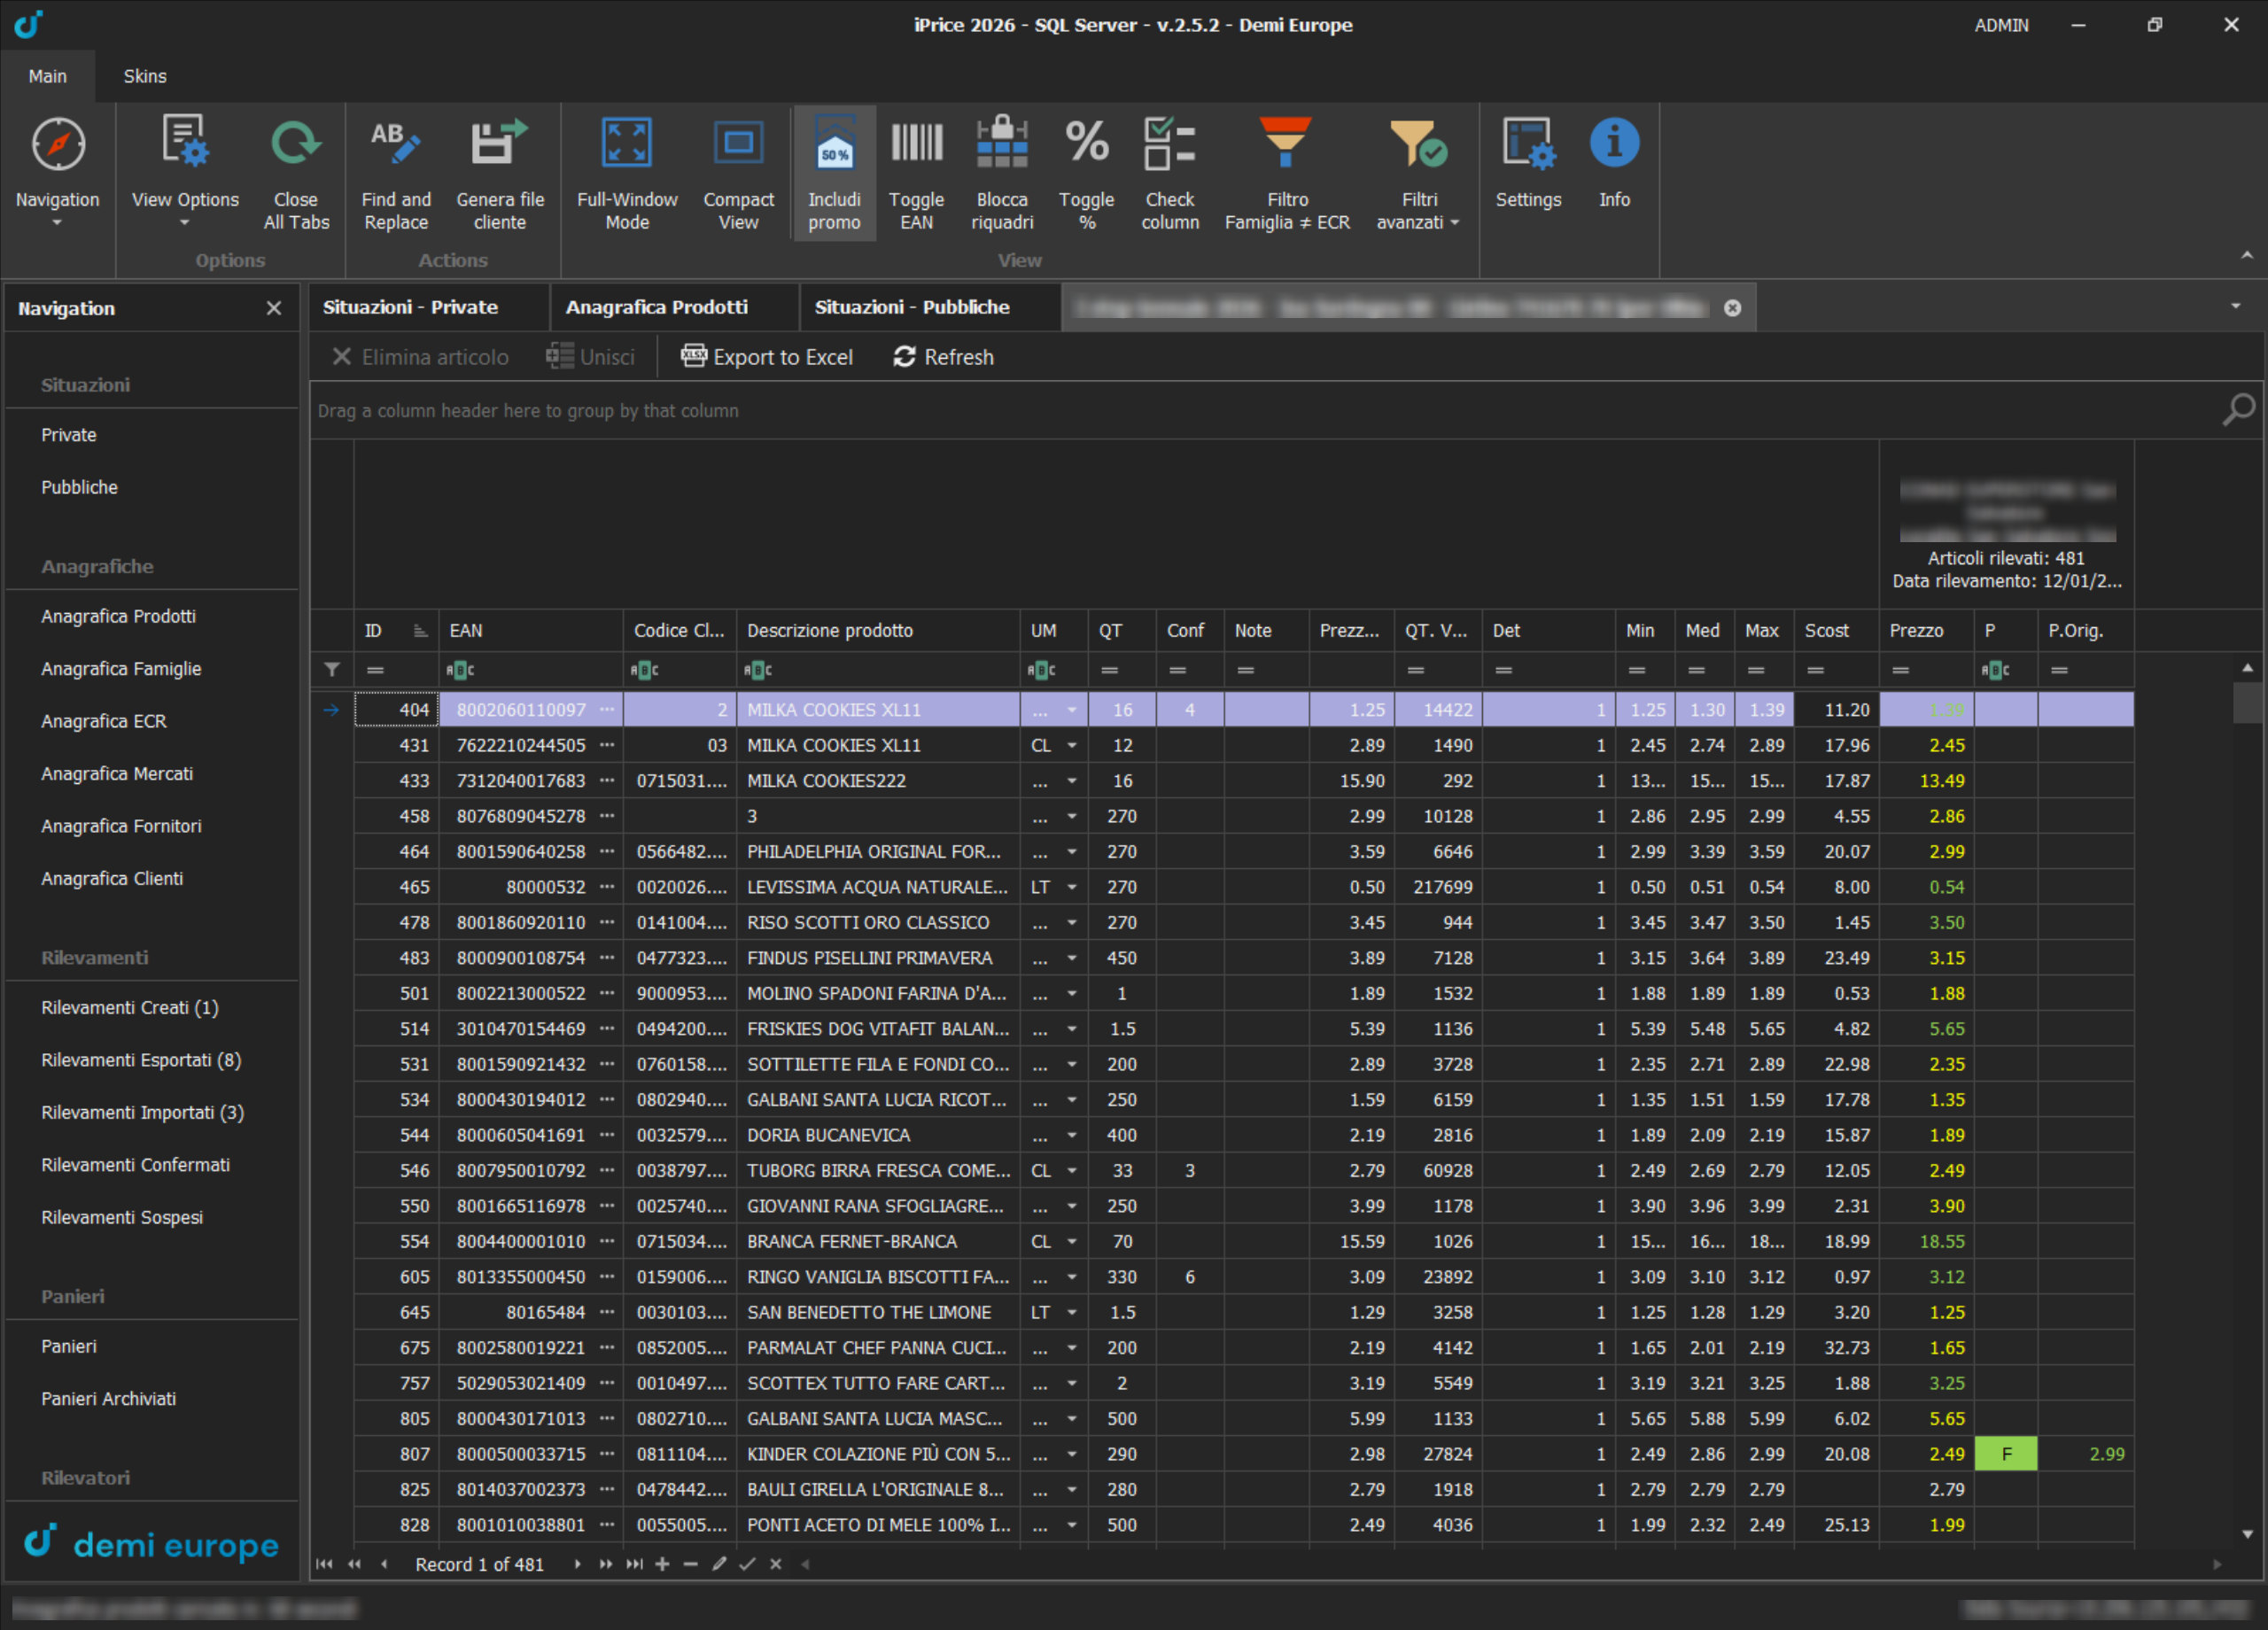
Task: Click the Elimina articolo button
Action: tap(420, 357)
